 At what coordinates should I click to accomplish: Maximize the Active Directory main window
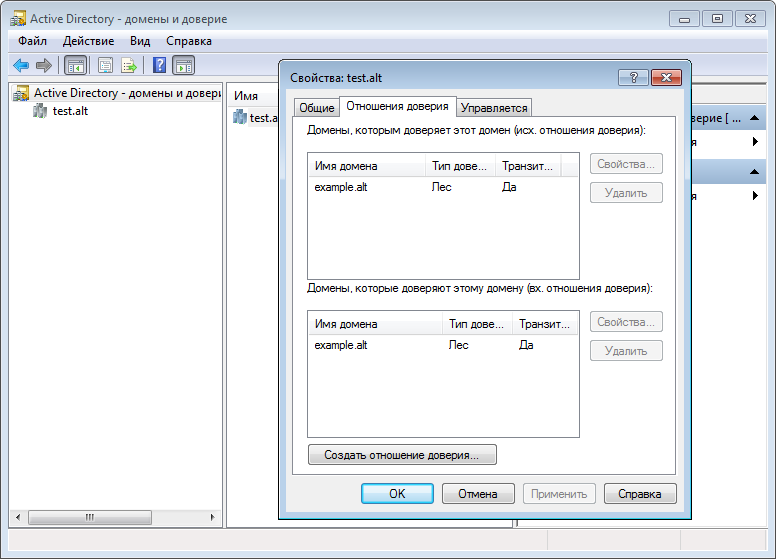717,19
